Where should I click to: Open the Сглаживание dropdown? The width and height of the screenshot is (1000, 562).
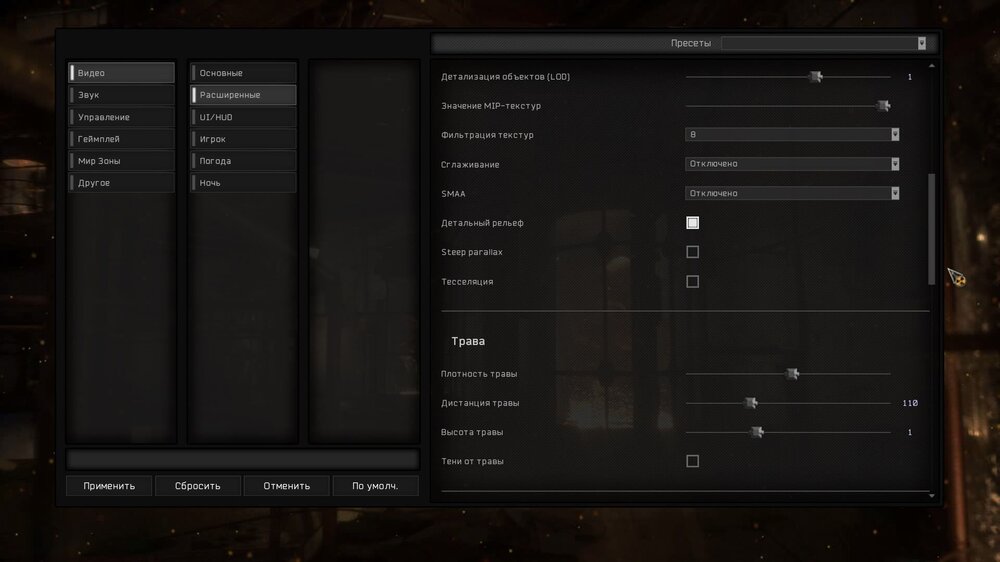792,164
